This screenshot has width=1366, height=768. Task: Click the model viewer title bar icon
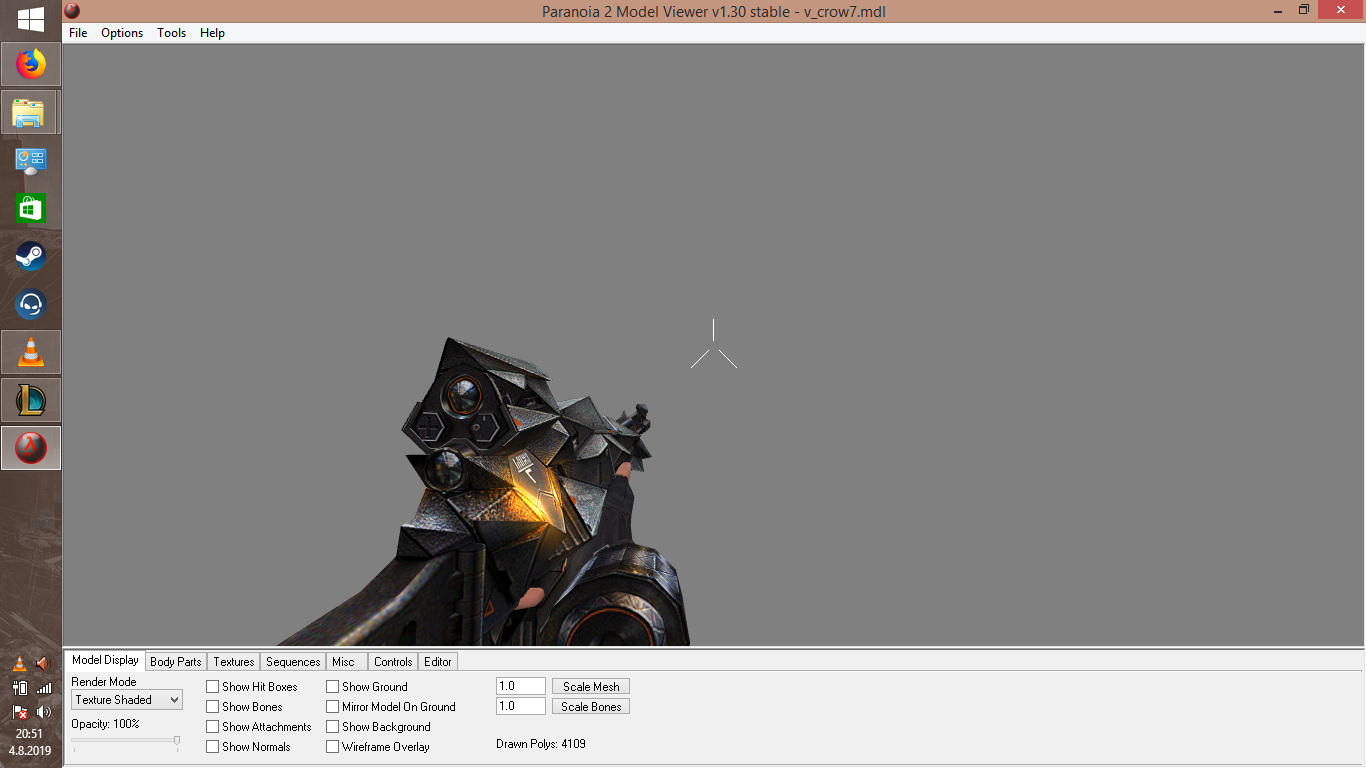pyautogui.click(x=72, y=11)
